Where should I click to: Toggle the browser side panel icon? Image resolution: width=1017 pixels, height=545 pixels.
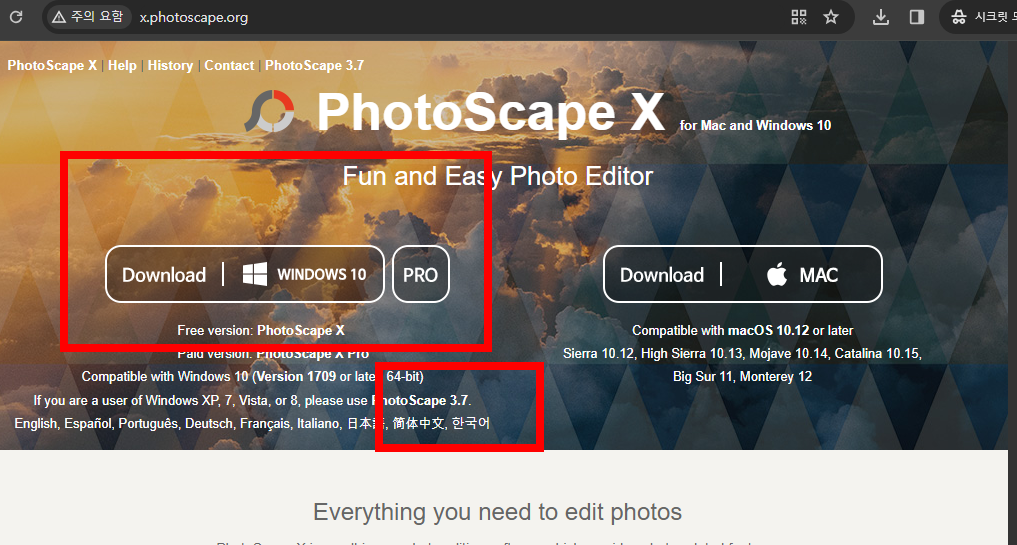(916, 18)
